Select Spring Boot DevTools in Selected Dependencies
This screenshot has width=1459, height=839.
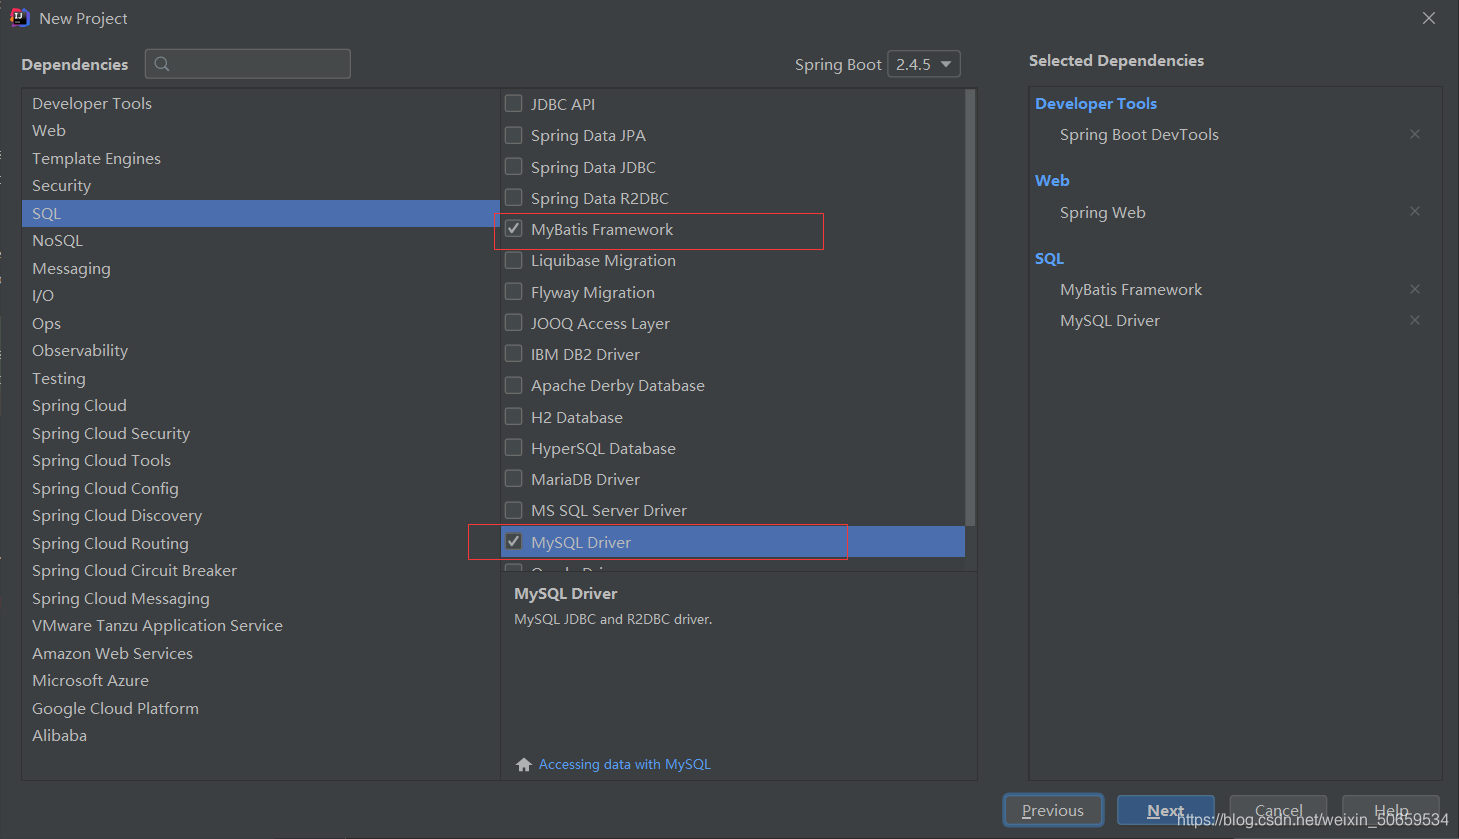tap(1139, 134)
